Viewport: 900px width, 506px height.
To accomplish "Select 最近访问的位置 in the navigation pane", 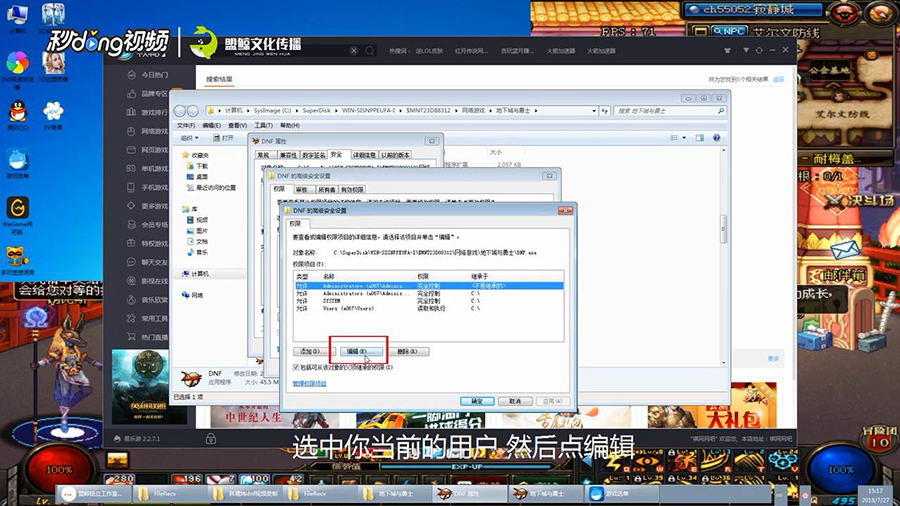I will point(211,188).
